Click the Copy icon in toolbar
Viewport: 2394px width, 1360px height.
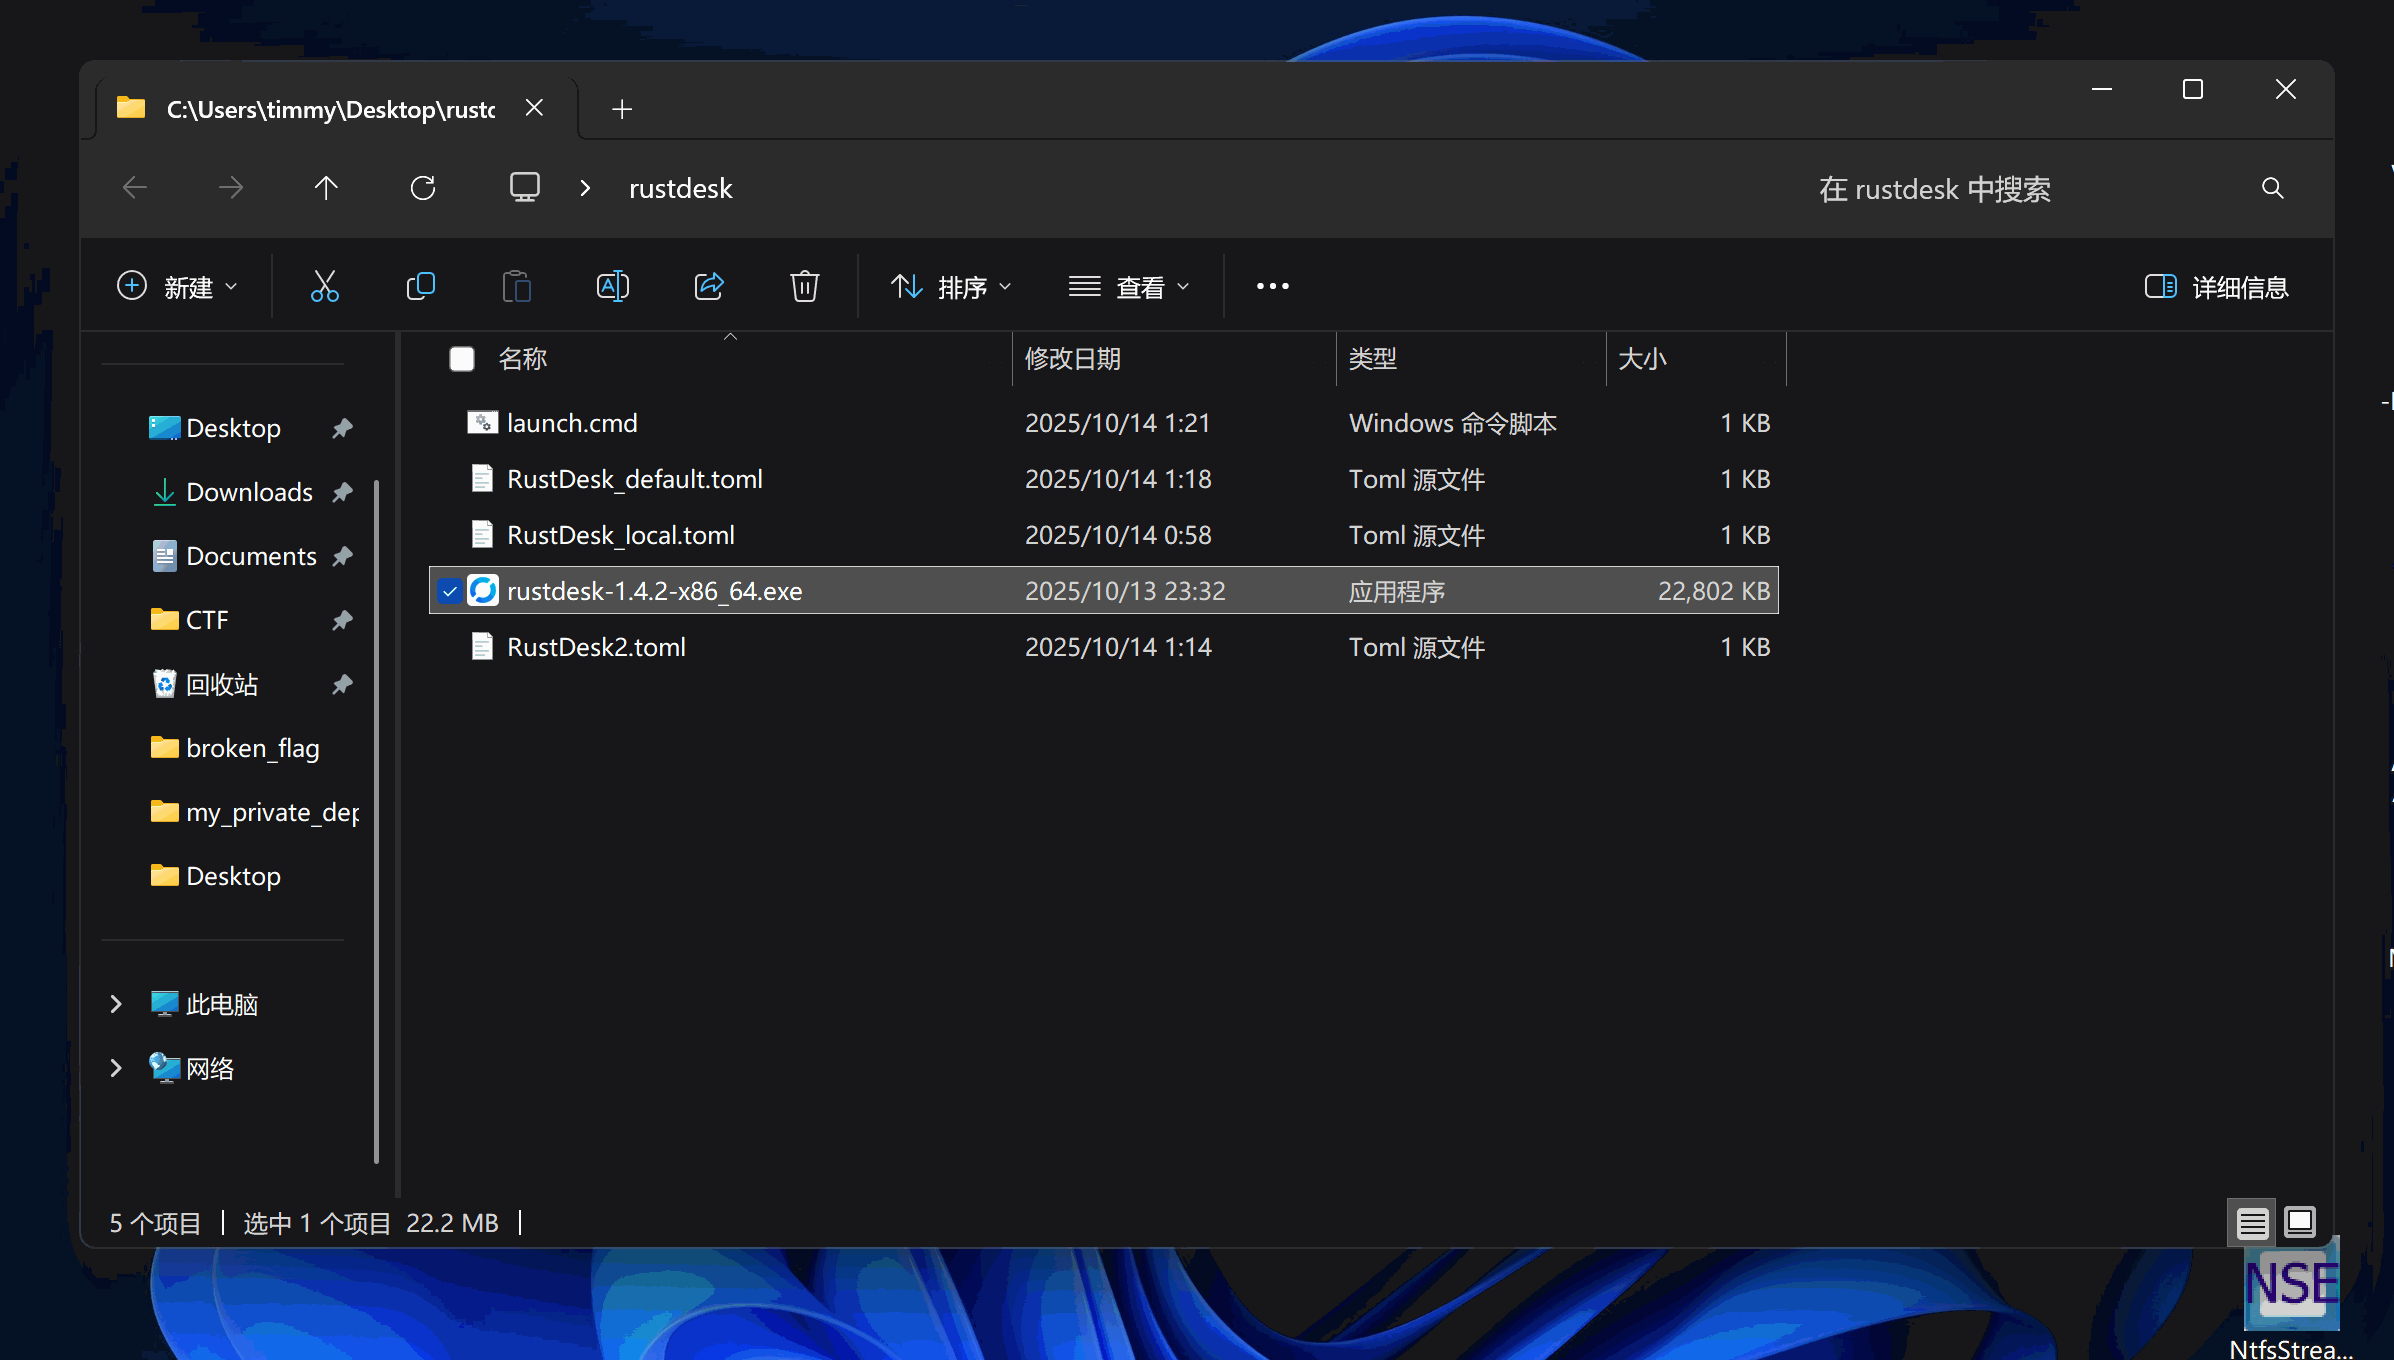(x=420, y=287)
